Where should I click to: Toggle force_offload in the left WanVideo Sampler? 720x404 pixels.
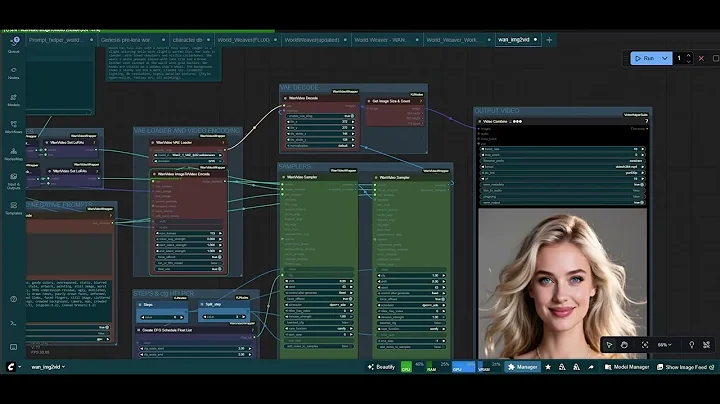pos(319,299)
